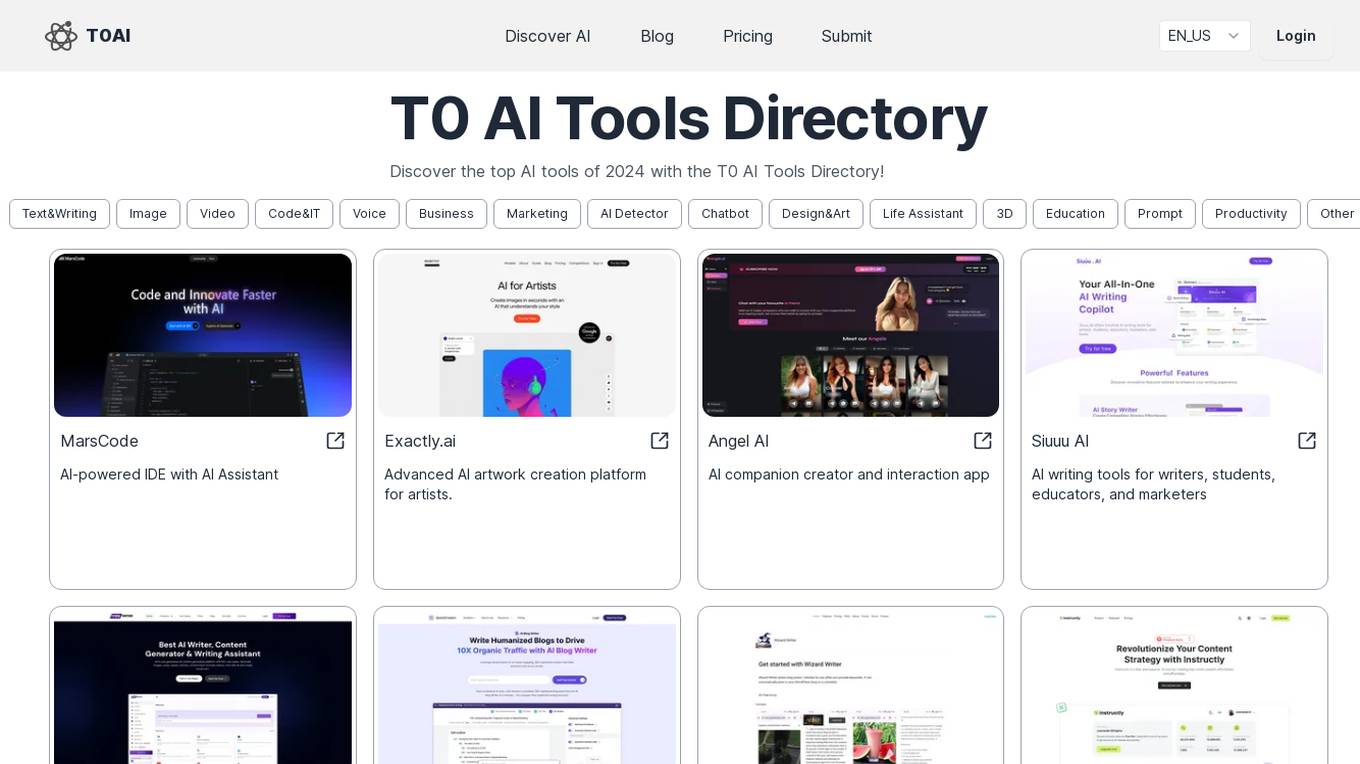Click the Login button
Screen dimensions: 1360x764
point(1296,36)
